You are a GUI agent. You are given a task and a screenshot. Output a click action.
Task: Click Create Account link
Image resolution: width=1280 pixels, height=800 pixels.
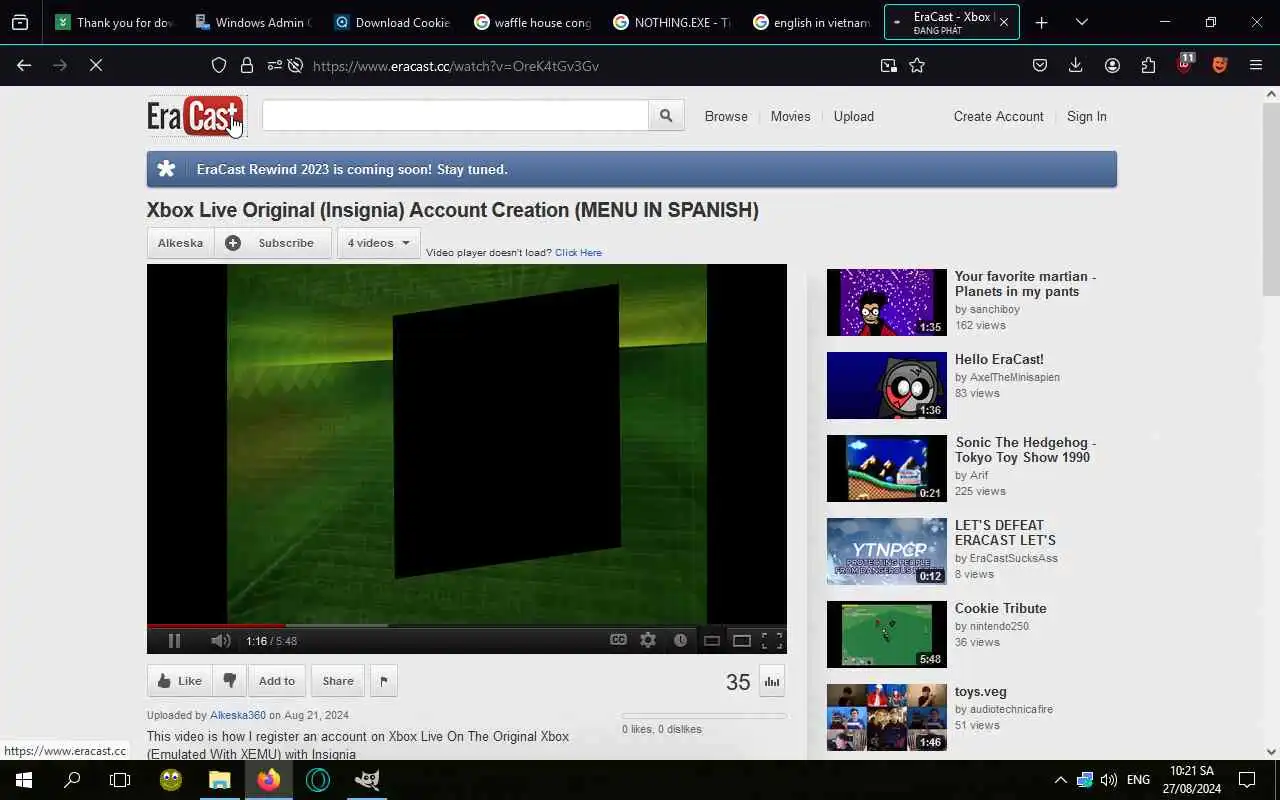point(998,116)
